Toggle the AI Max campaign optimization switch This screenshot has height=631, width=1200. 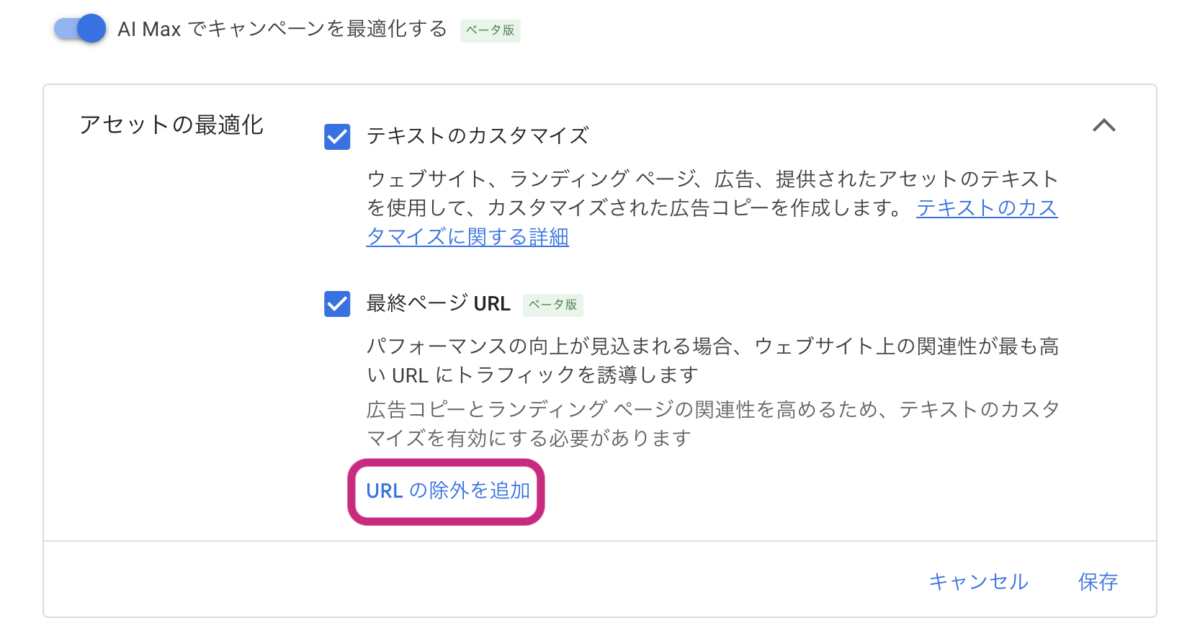coord(80,28)
